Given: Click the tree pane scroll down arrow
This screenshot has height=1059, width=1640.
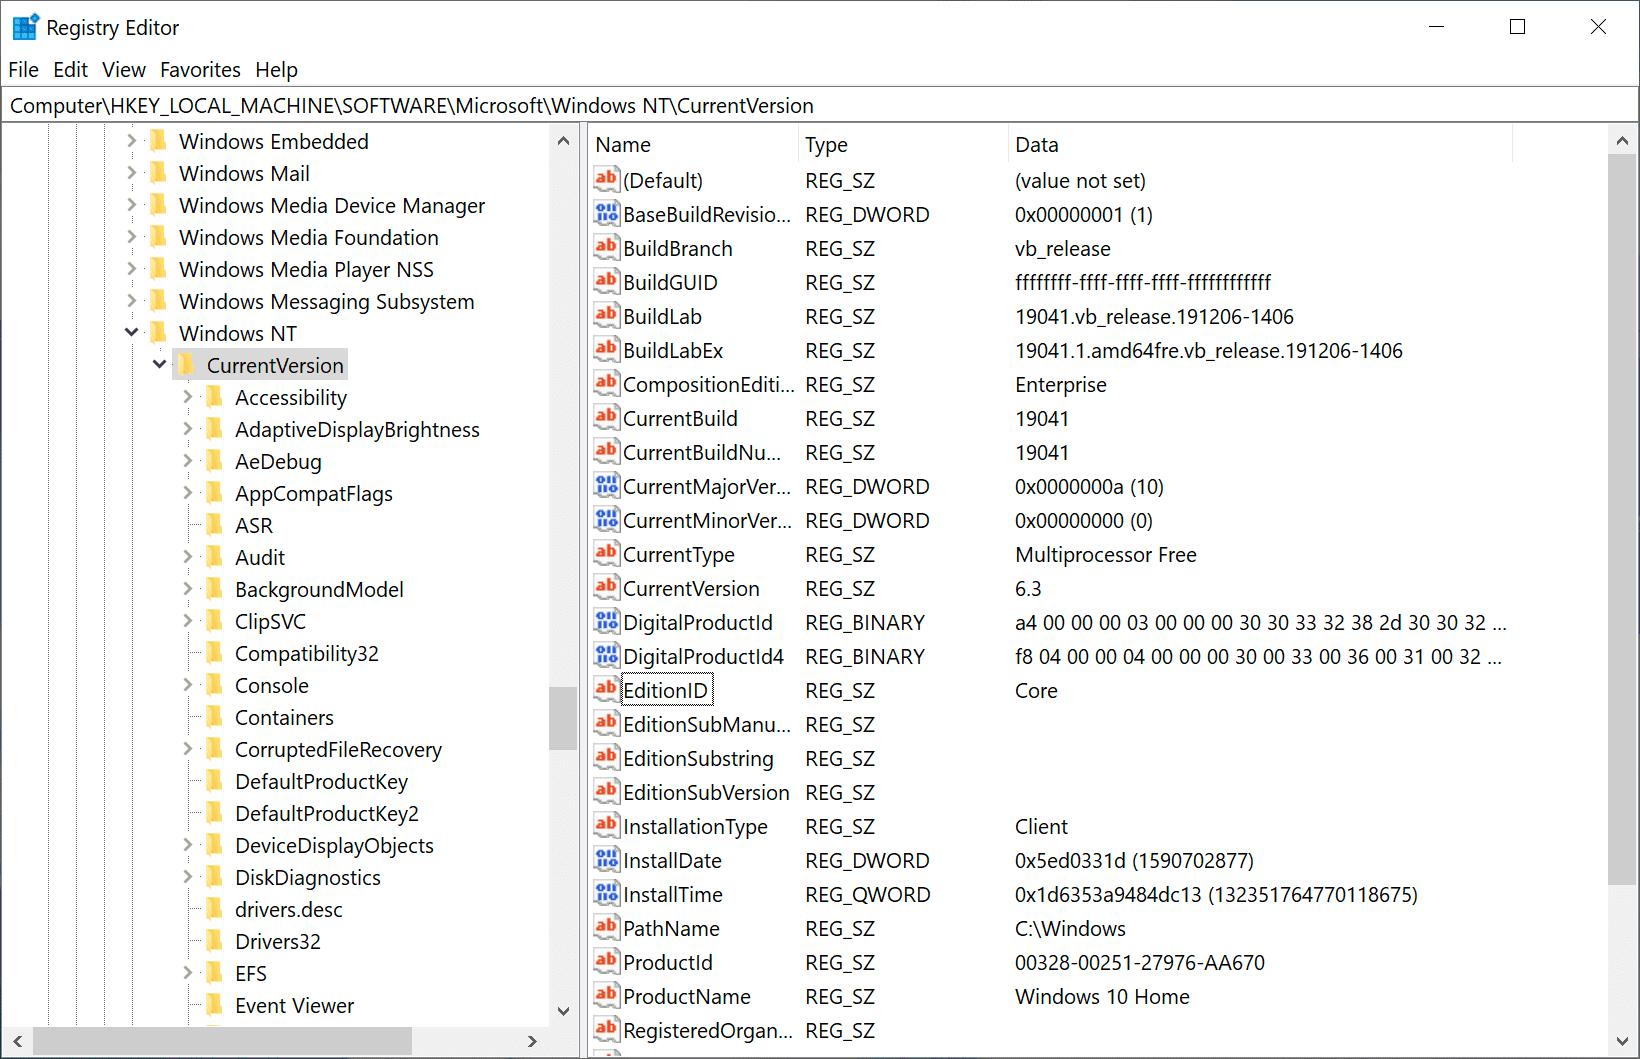Looking at the screenshot, I should (563, 1011).
